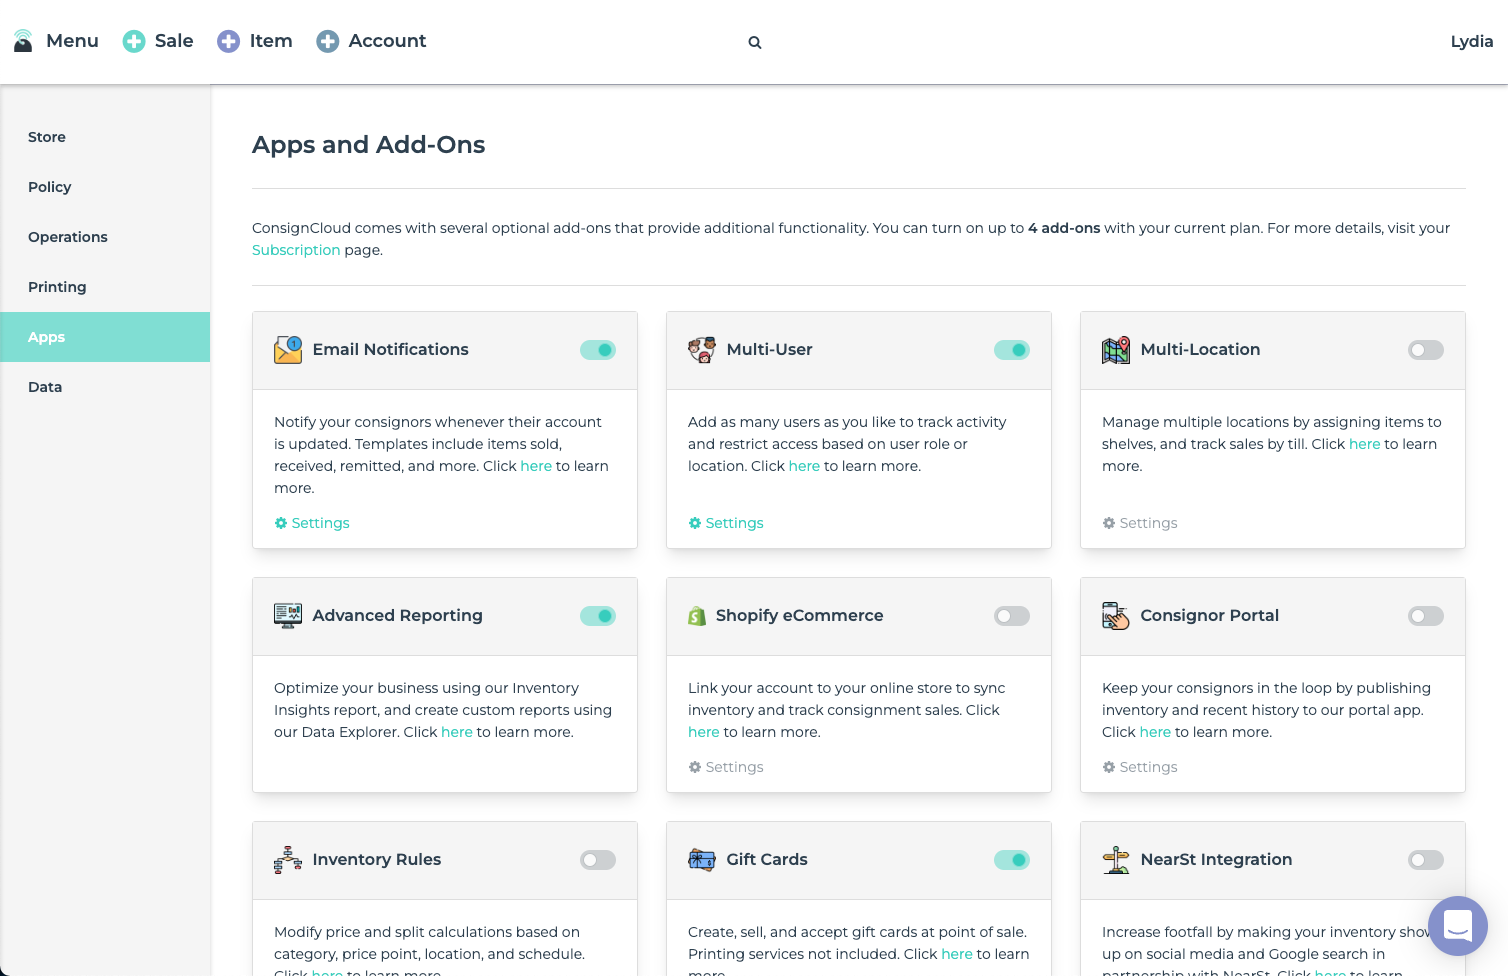Click the plus icon next to Sale
The image size is (1508, 976).
(x=134, y=41)
